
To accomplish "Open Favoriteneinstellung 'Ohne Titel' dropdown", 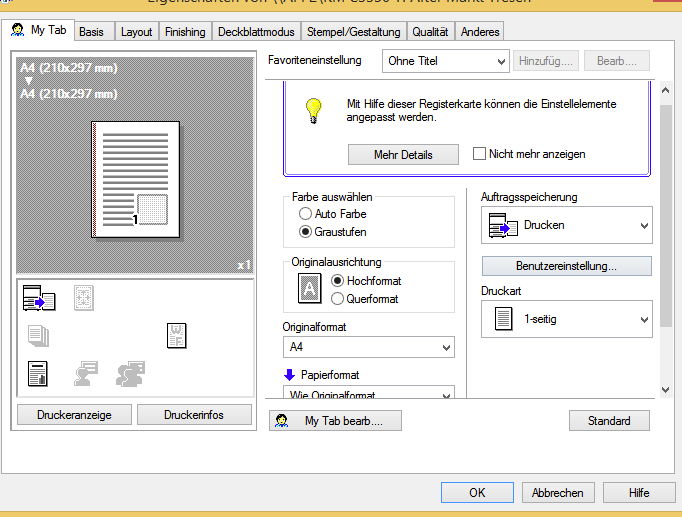I will click(x=446, y=61).
